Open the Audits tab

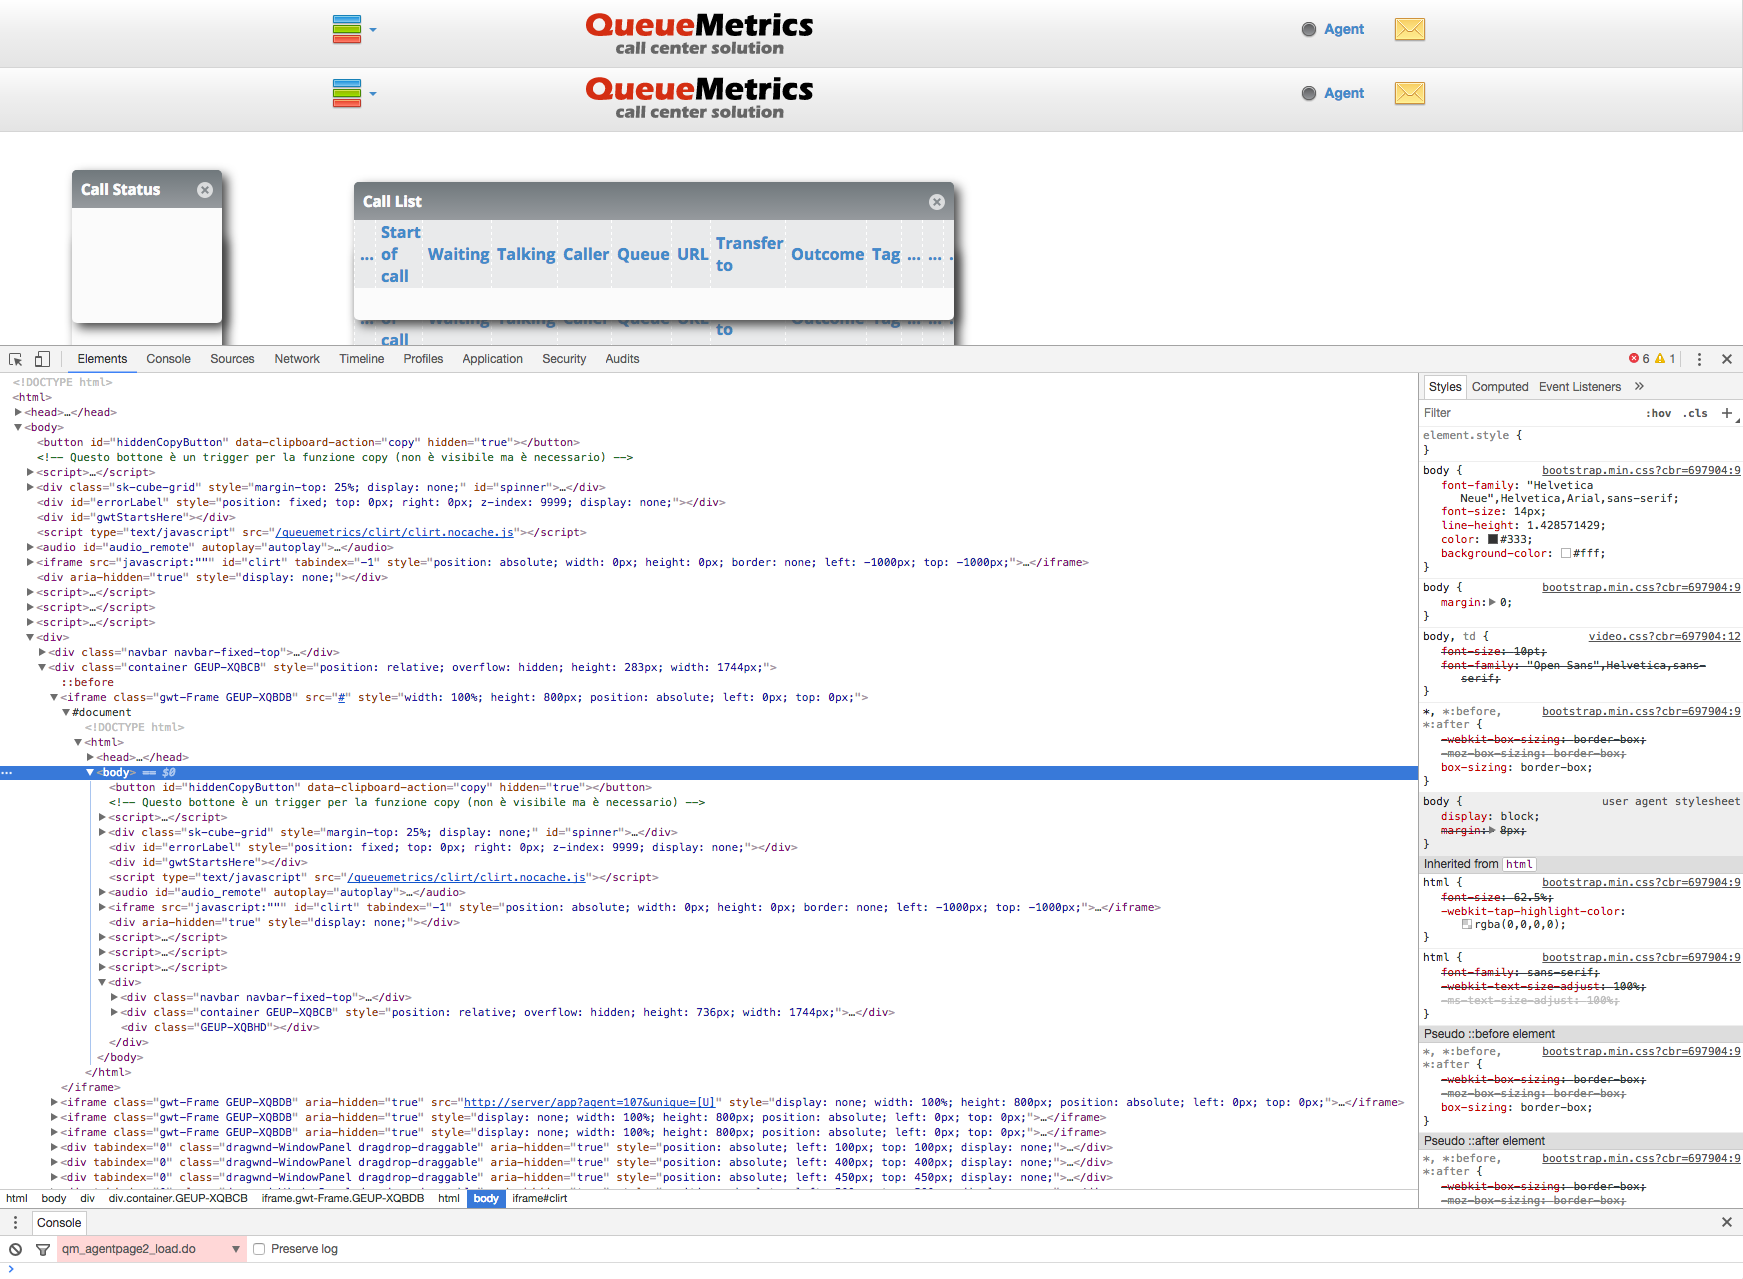[x=622, y=359]
